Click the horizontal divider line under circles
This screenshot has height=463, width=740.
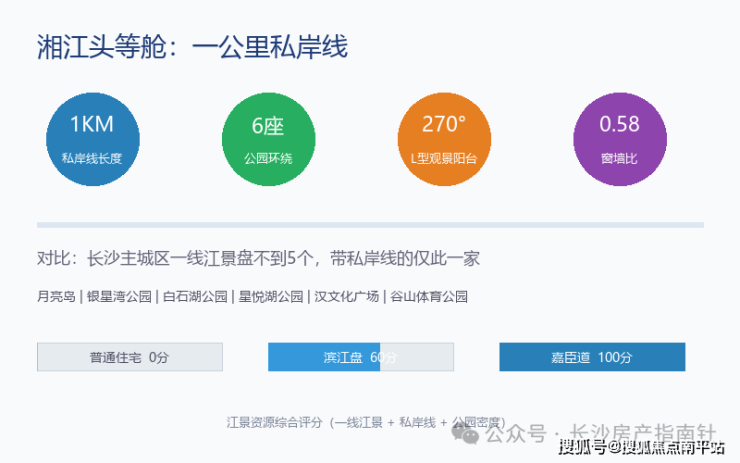[370, 225]
